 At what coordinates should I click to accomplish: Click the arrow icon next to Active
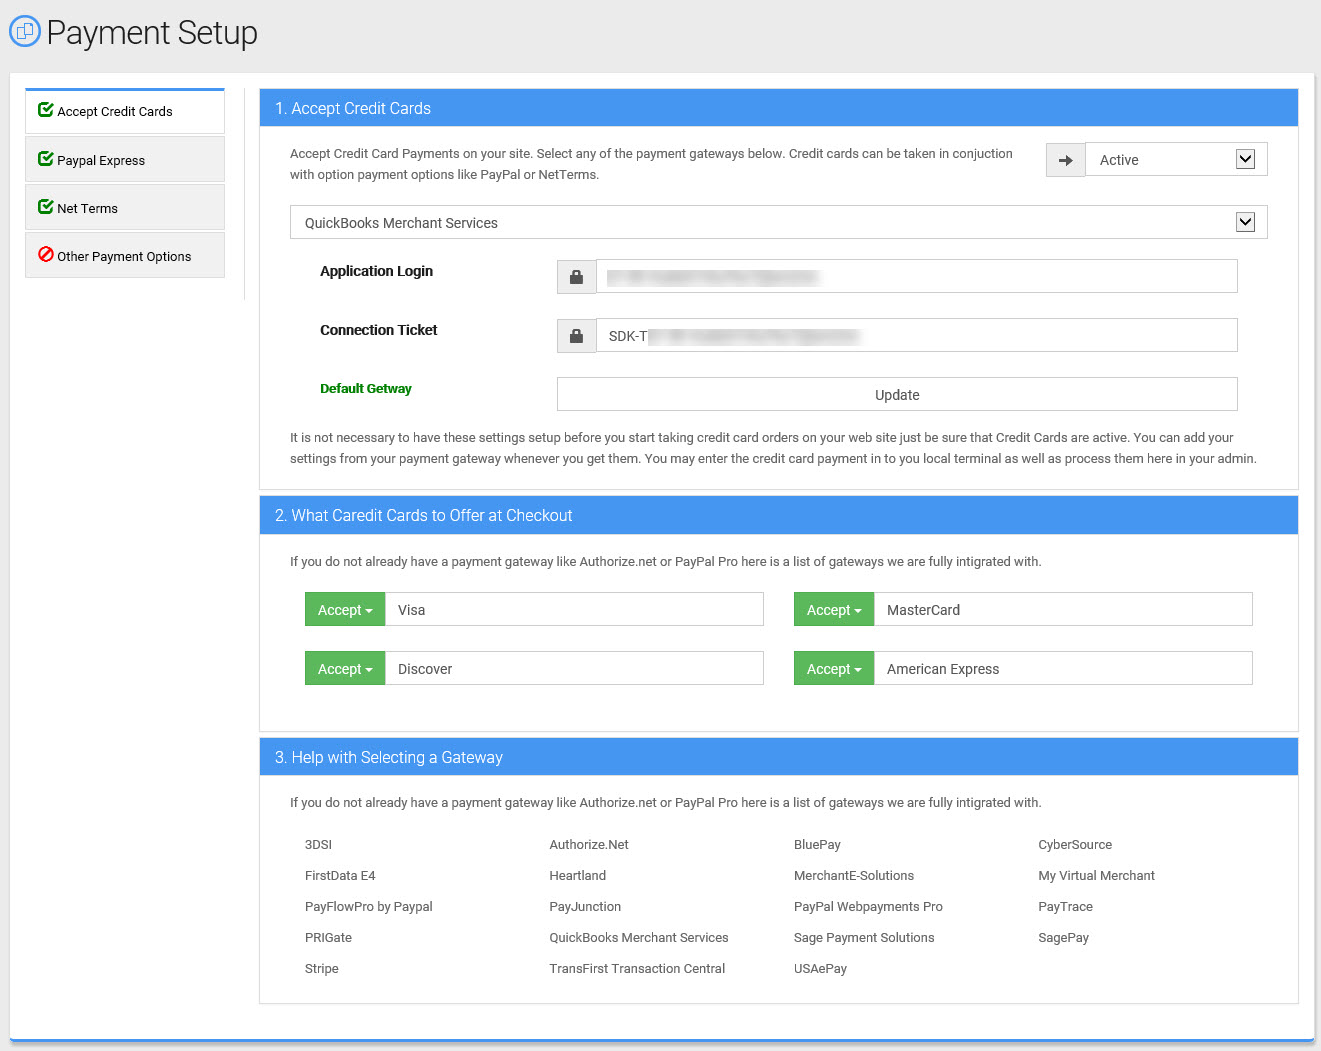[x=1065, y=160]
